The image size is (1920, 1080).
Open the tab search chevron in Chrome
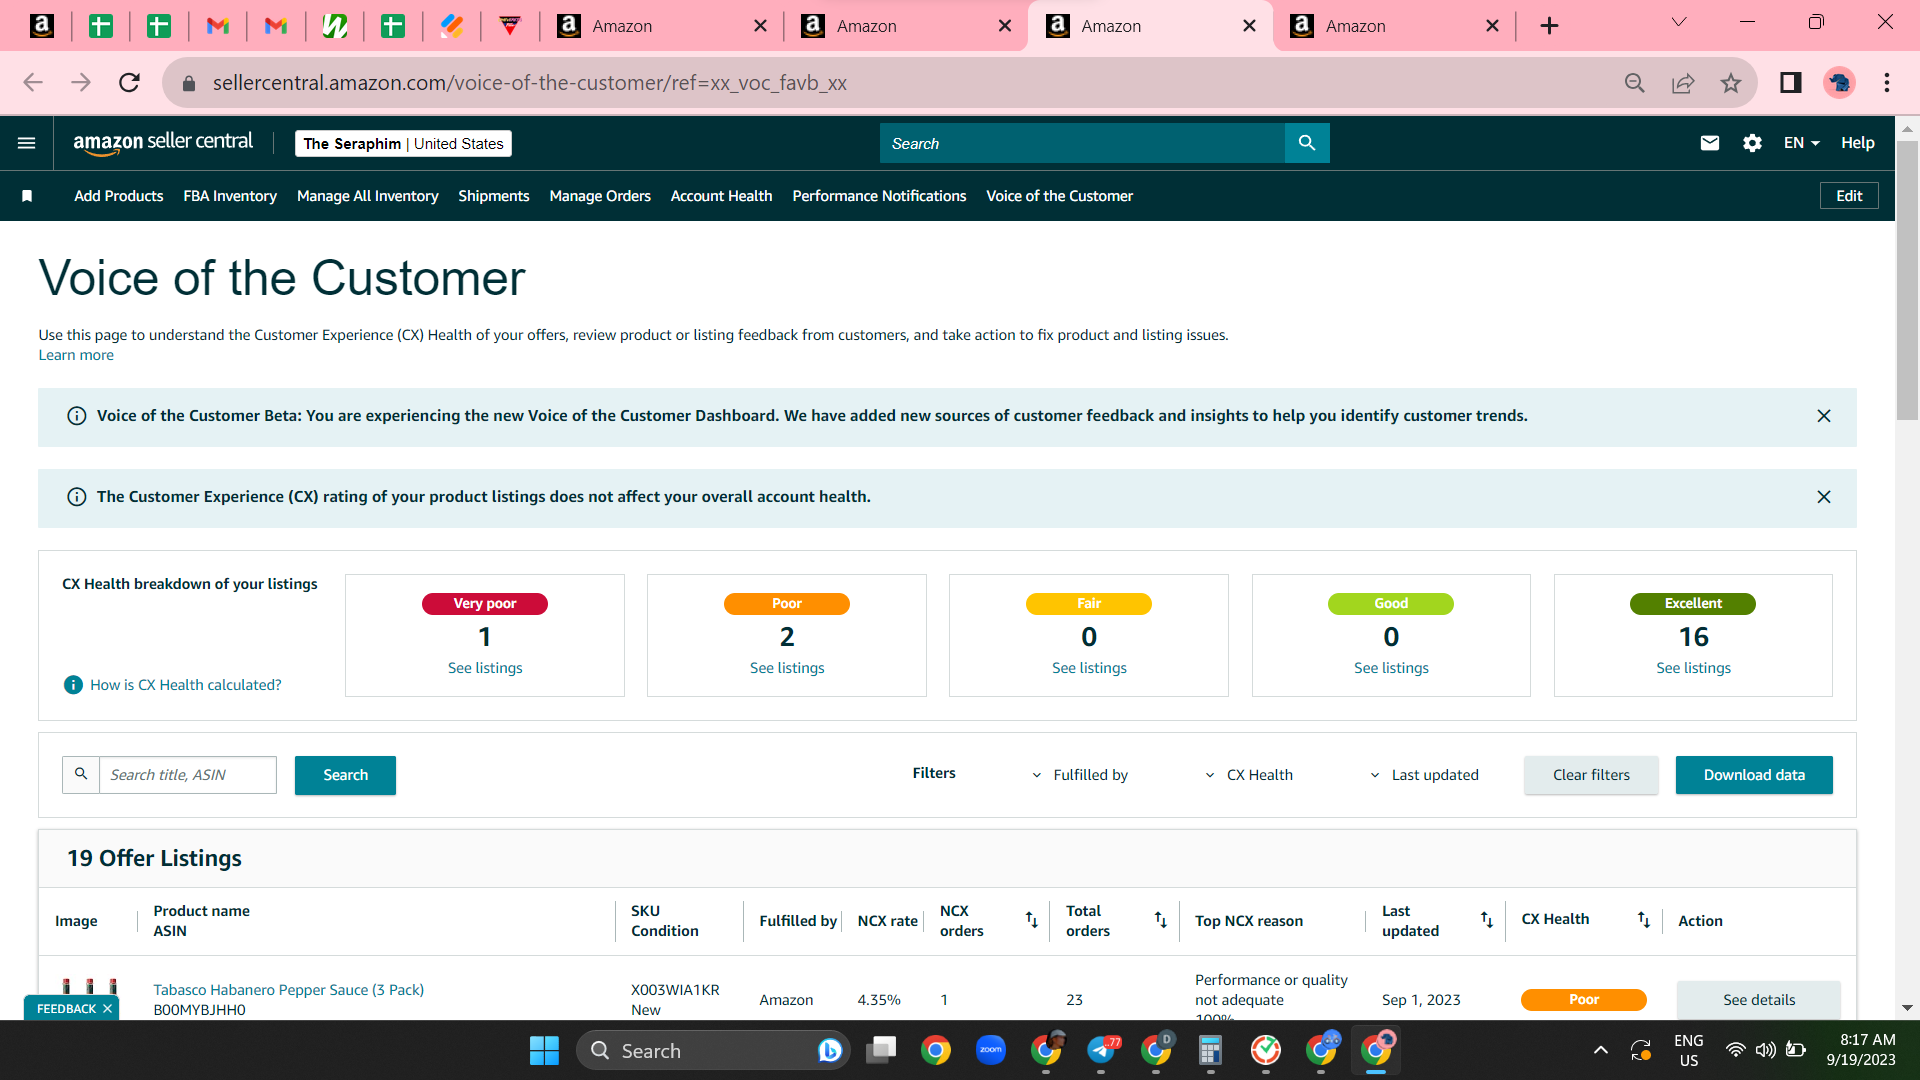coord(1679,23)
